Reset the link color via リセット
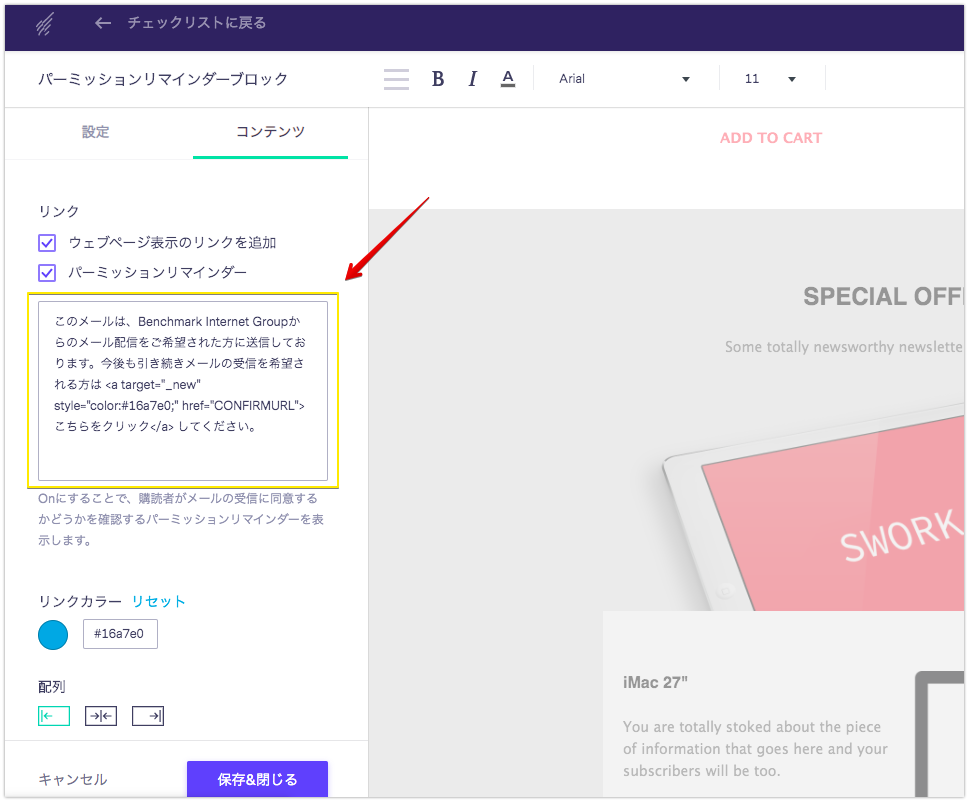Viewport: 969px width, 802px height. 158,600
